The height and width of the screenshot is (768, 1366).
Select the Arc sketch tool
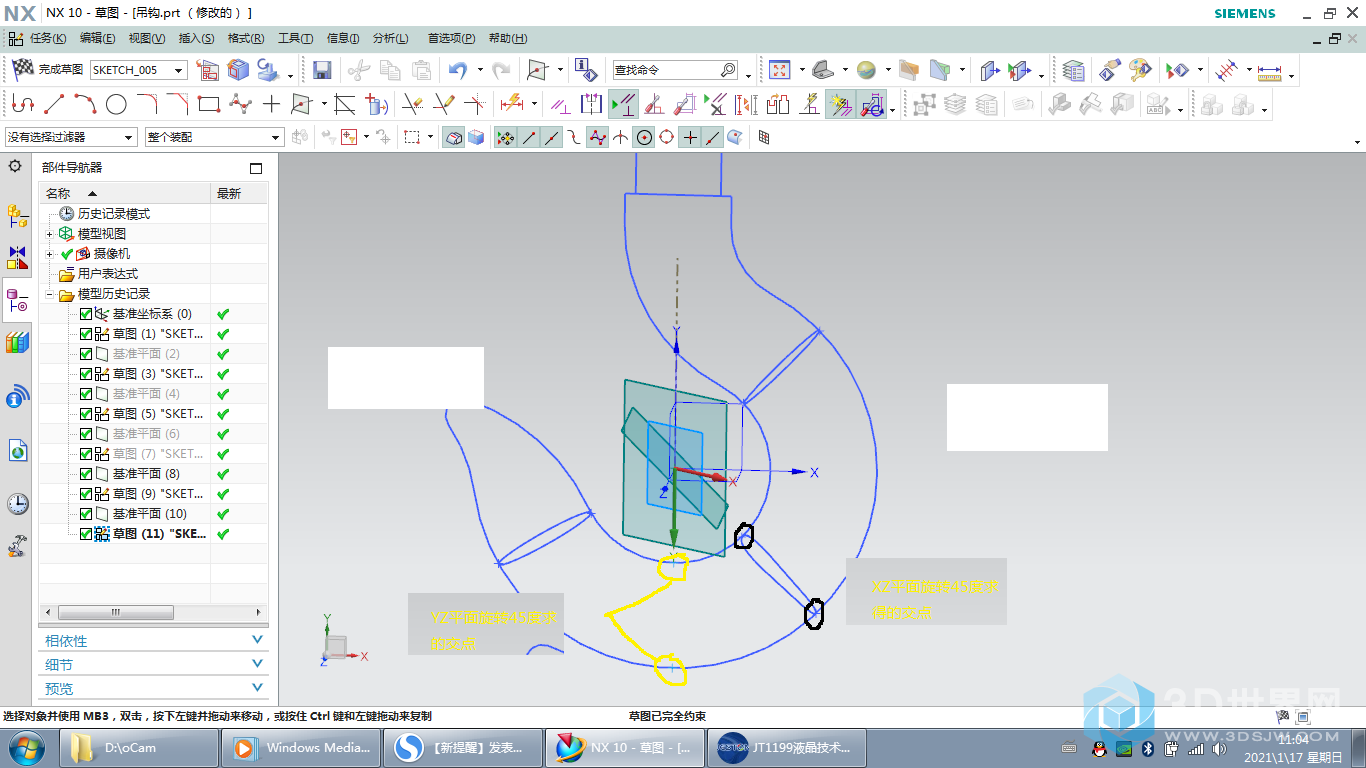tap(86, 103)
